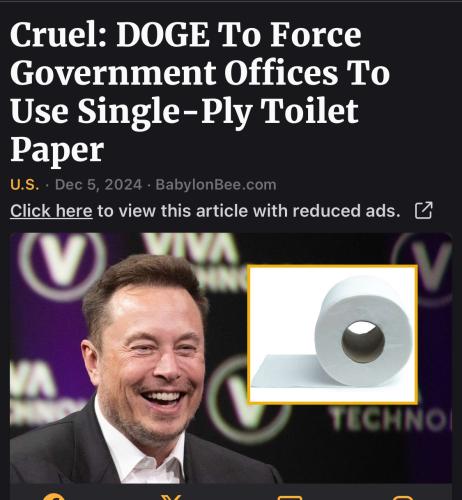This screenshot has height=500, width=462.
Task: Open the toilet paper roll inset image
Action: [332, 335]
